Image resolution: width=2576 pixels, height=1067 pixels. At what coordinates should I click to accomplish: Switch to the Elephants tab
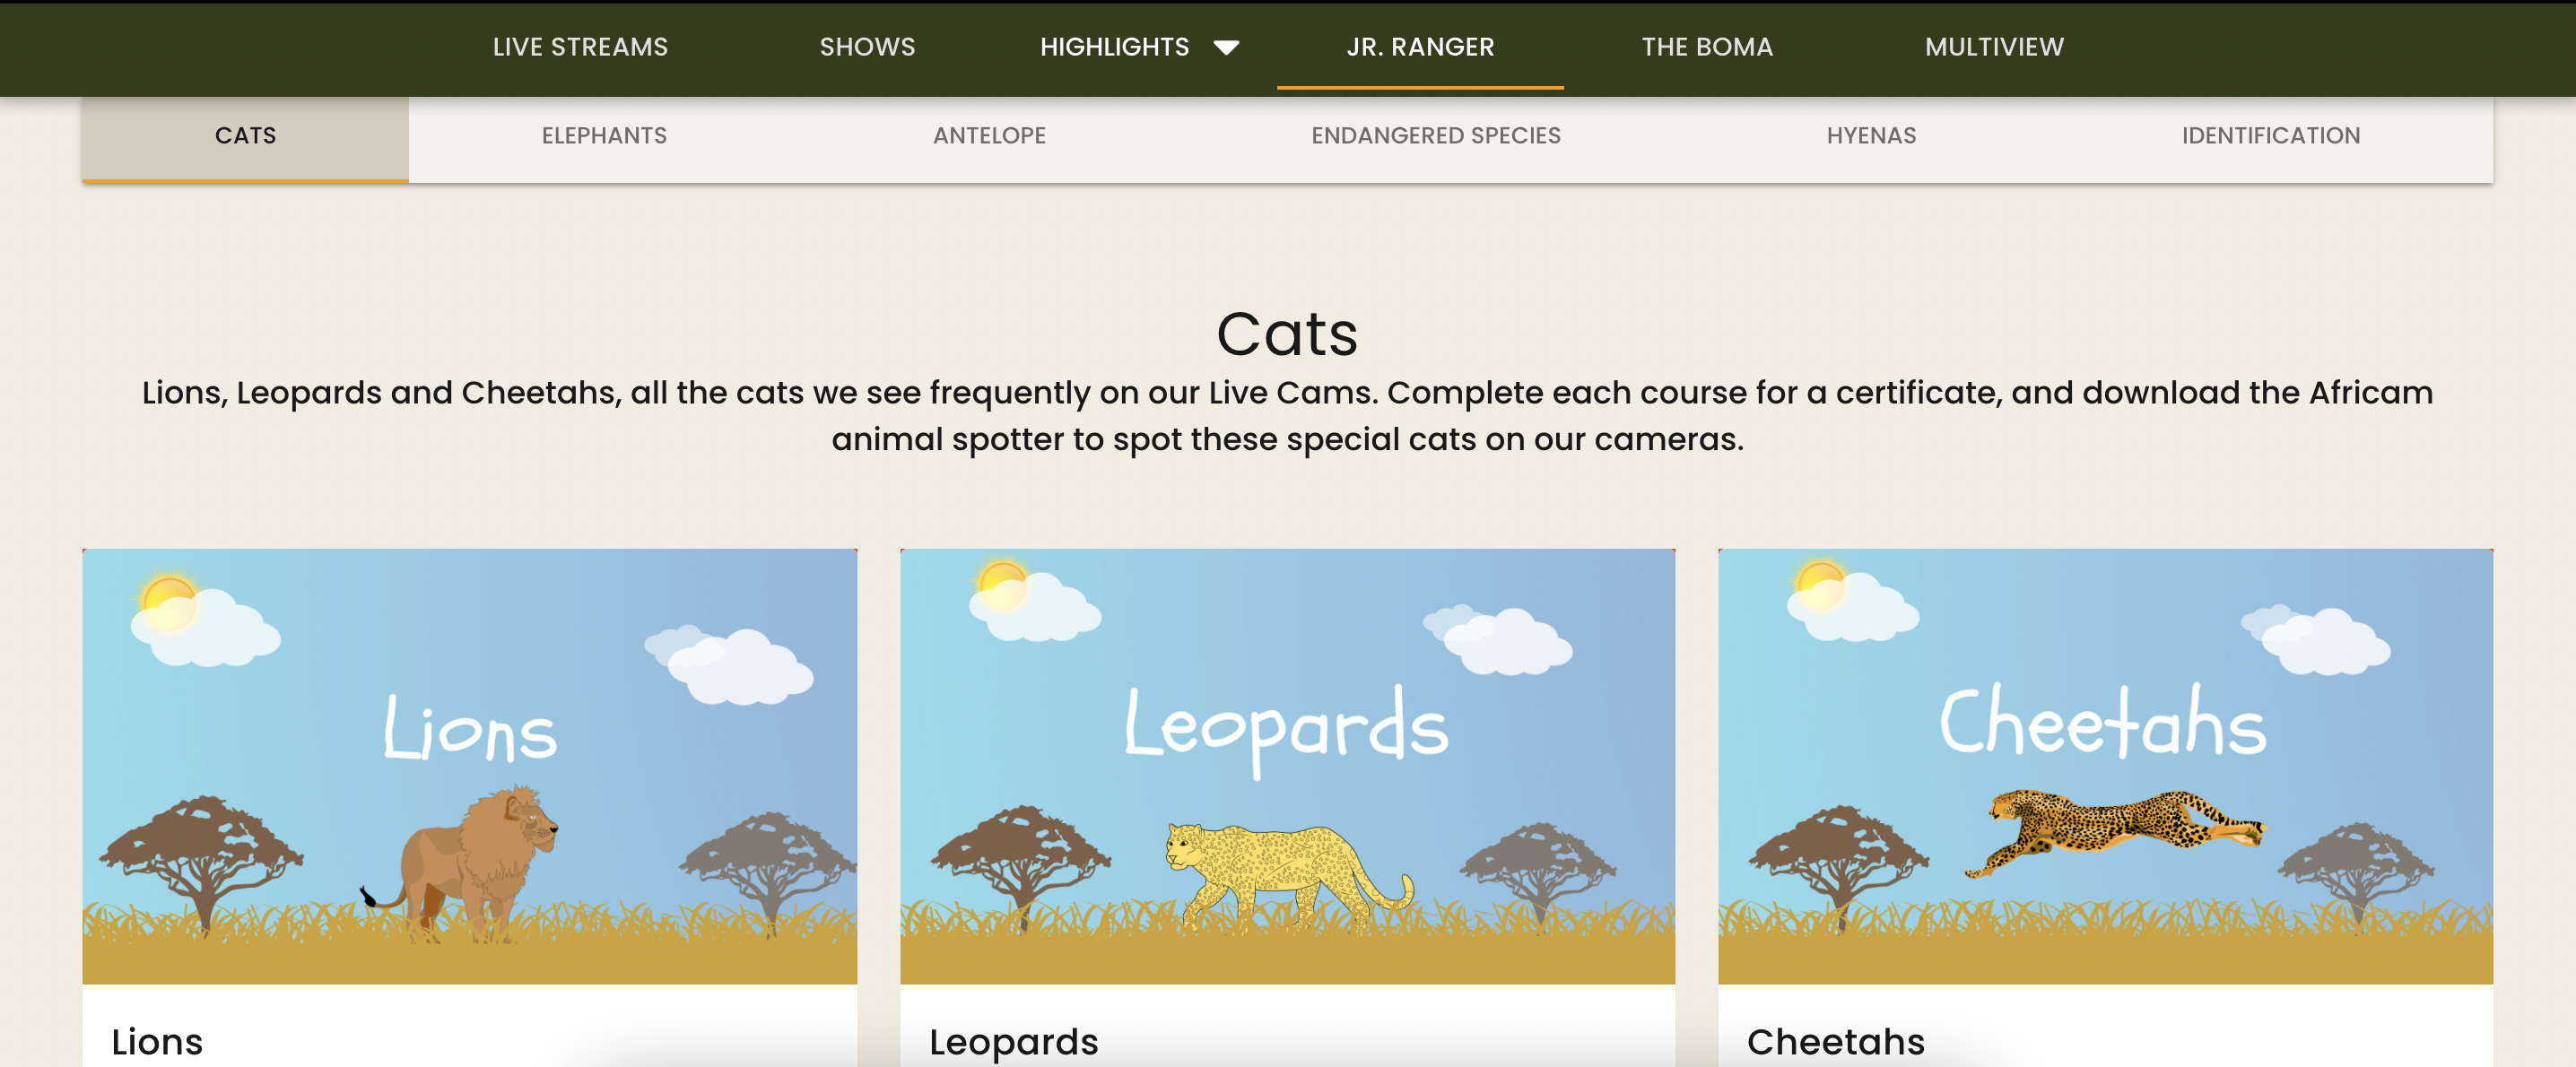(x=604, y=136)
